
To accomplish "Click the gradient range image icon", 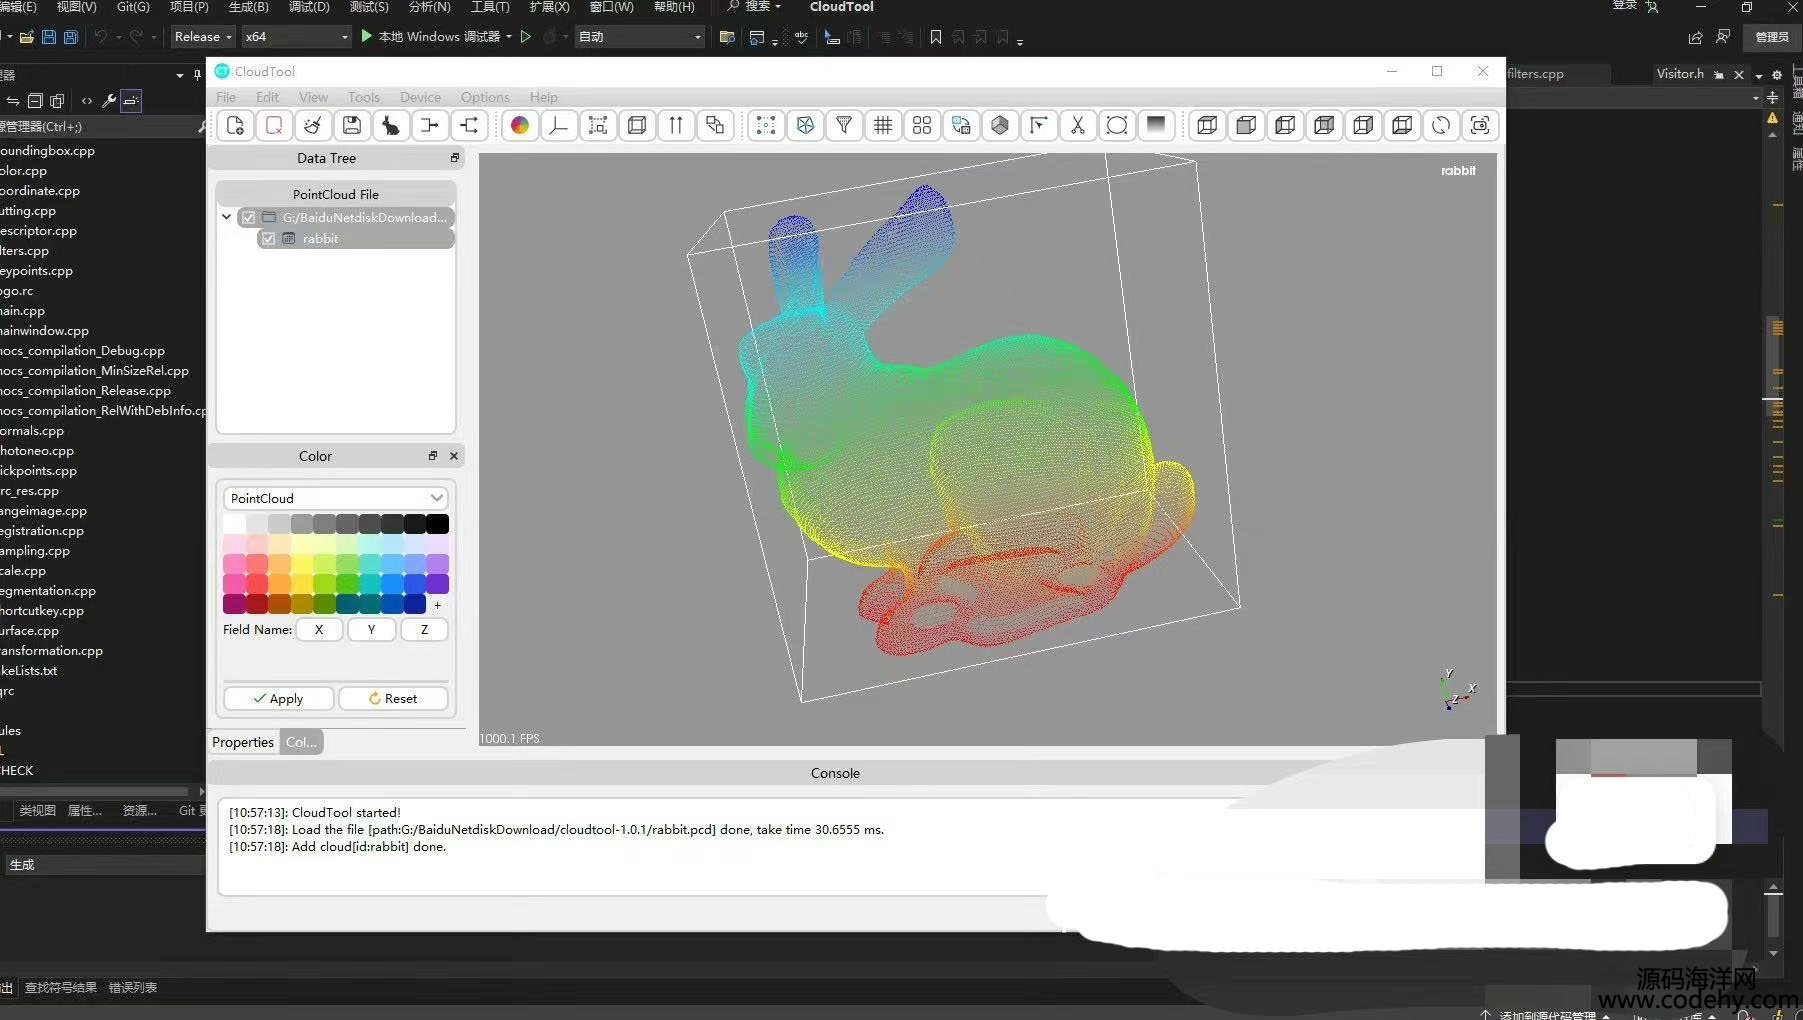I will [1156, 125].
